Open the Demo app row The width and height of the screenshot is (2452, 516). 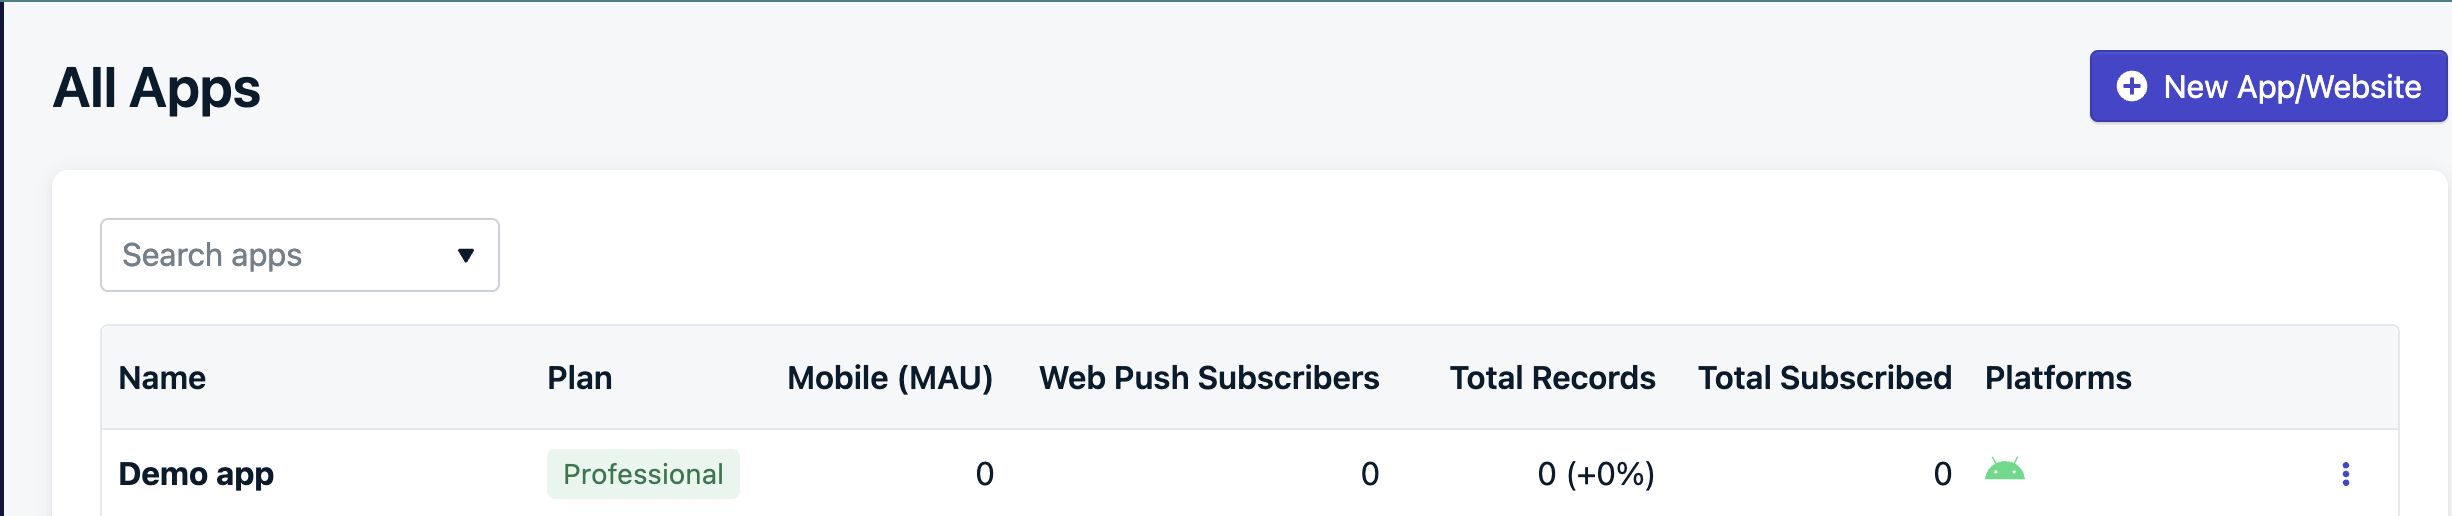[196, 474]
